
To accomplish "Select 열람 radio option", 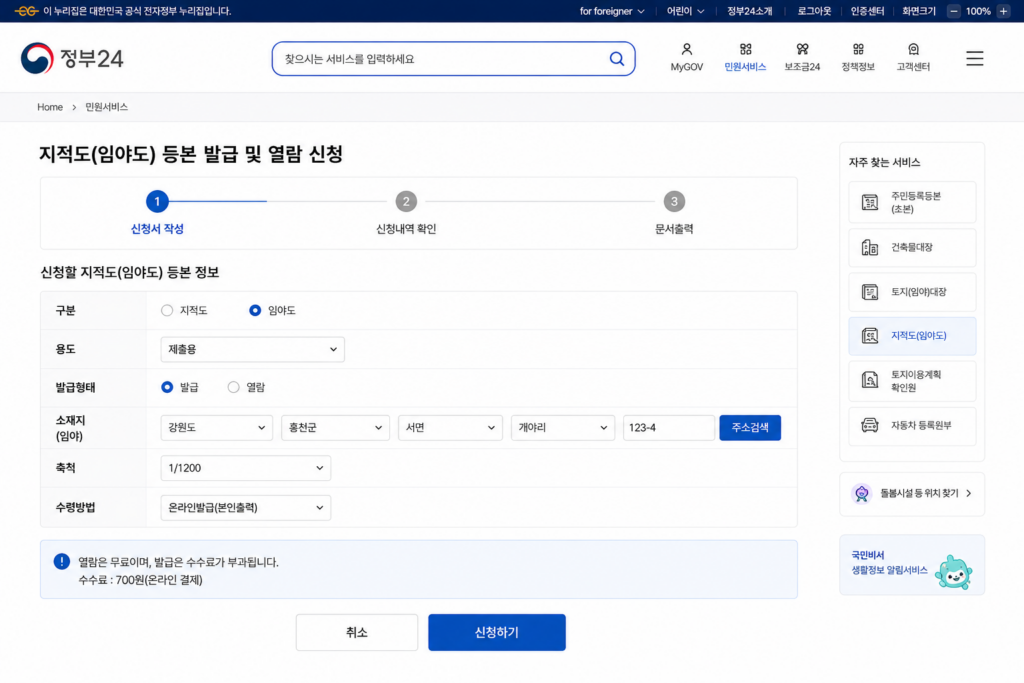I will [x=233, y=387].
